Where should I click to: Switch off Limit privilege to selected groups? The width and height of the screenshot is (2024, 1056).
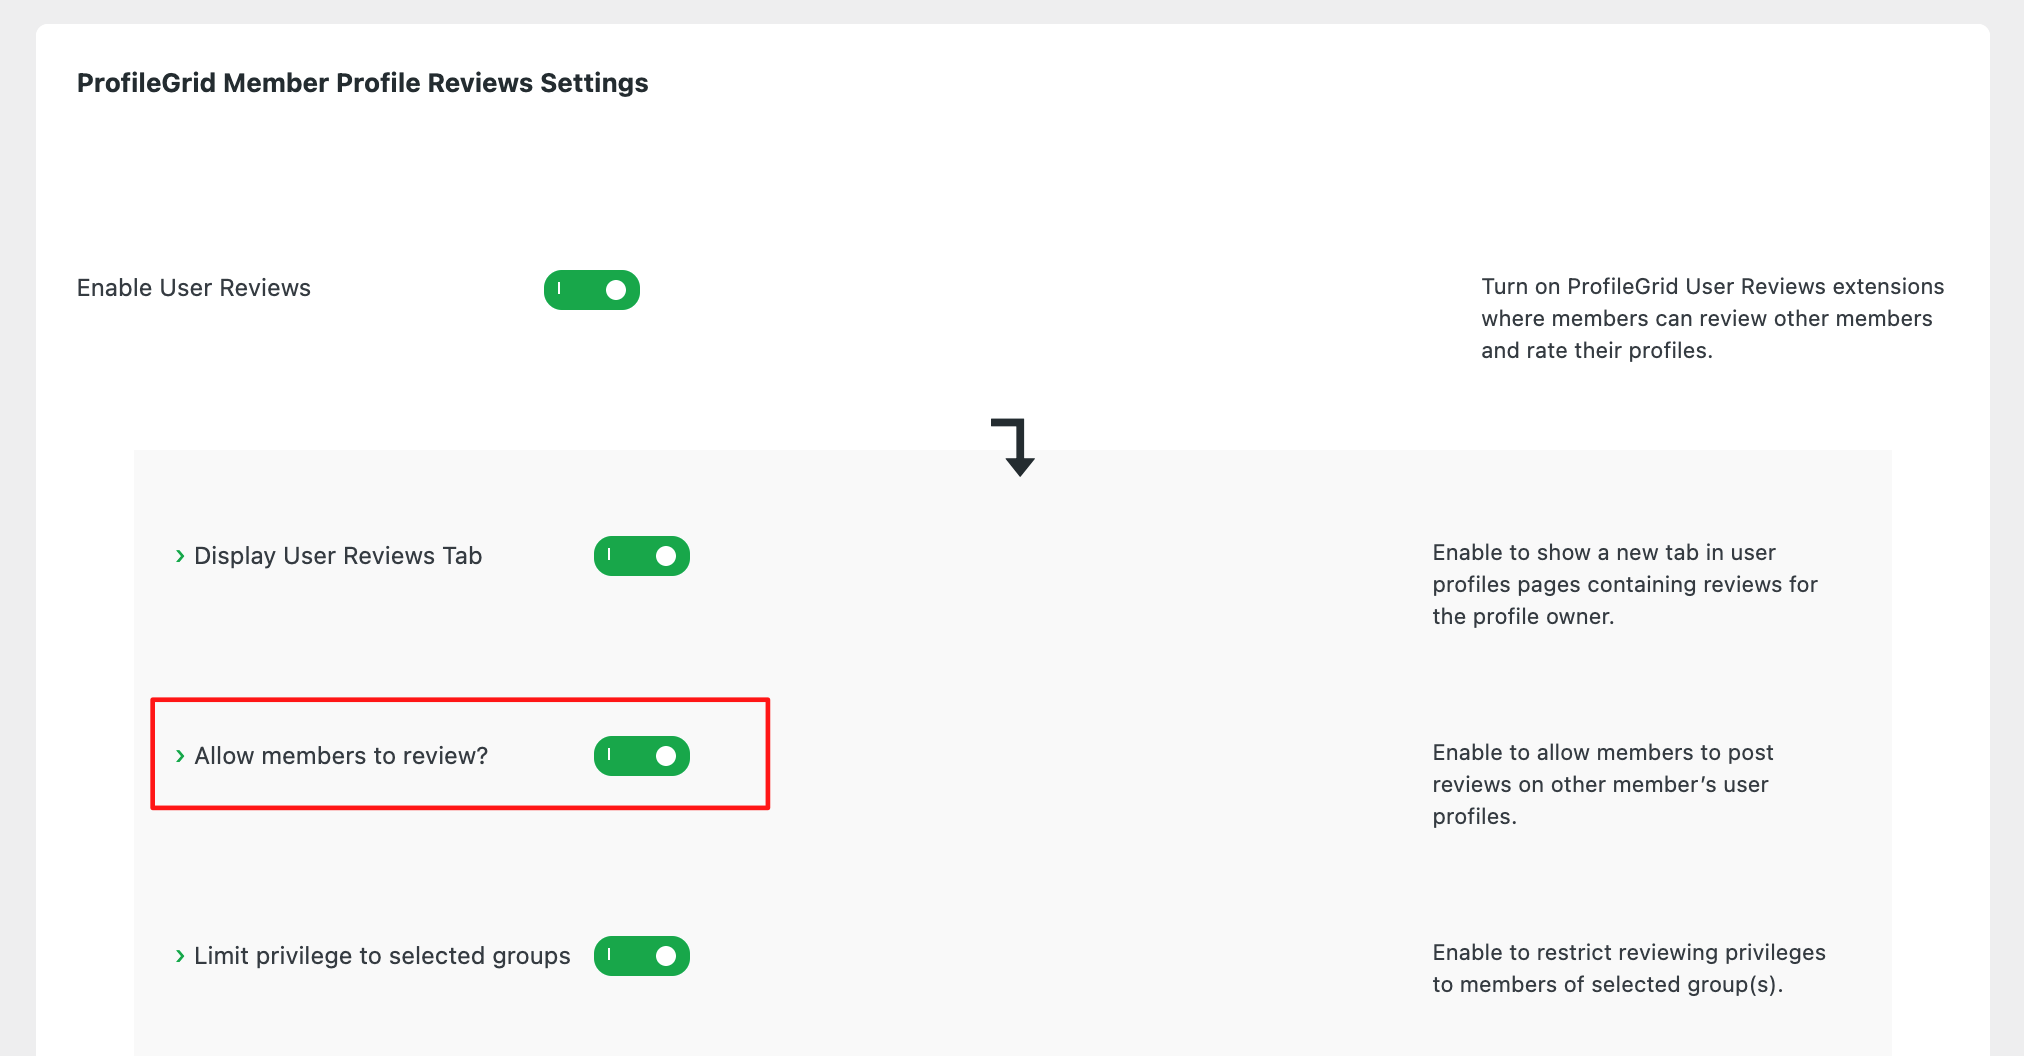(x=642, y=956)
